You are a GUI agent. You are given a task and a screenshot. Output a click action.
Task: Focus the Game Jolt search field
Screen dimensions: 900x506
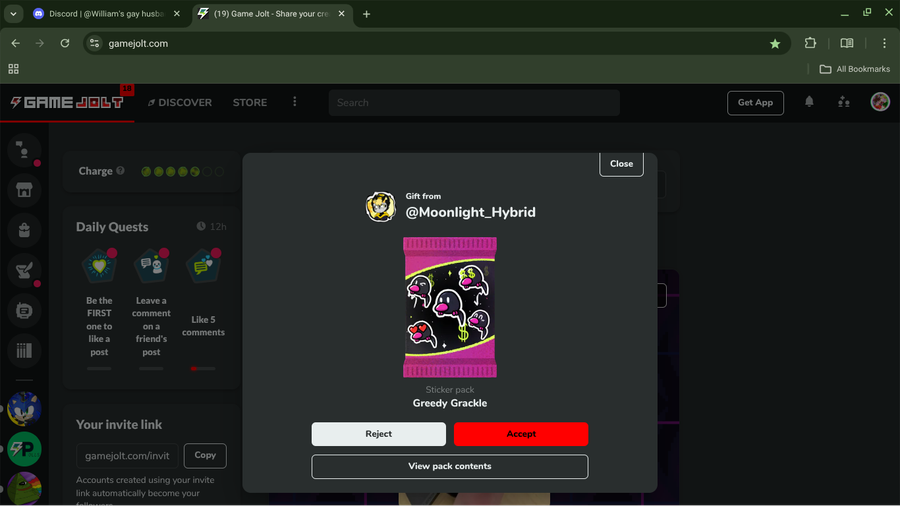[x=474, y=103]
